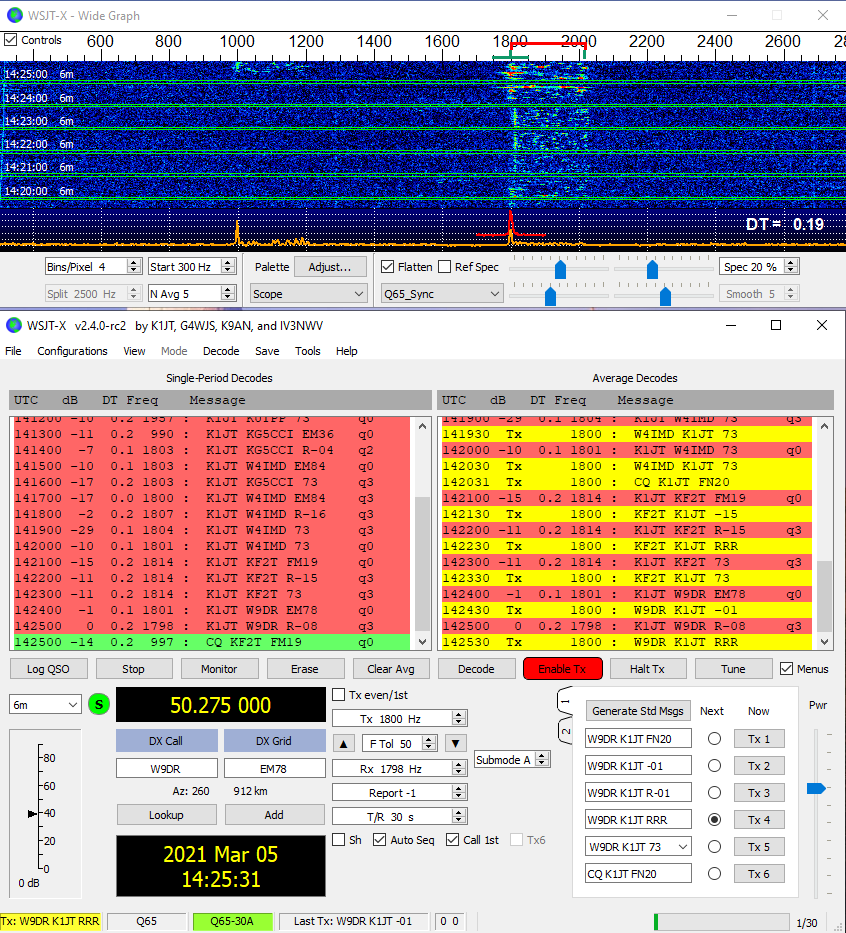Viewport: 846px width, 933px height.
Task: Open the Configurations menu
Action: click(73, 351)
